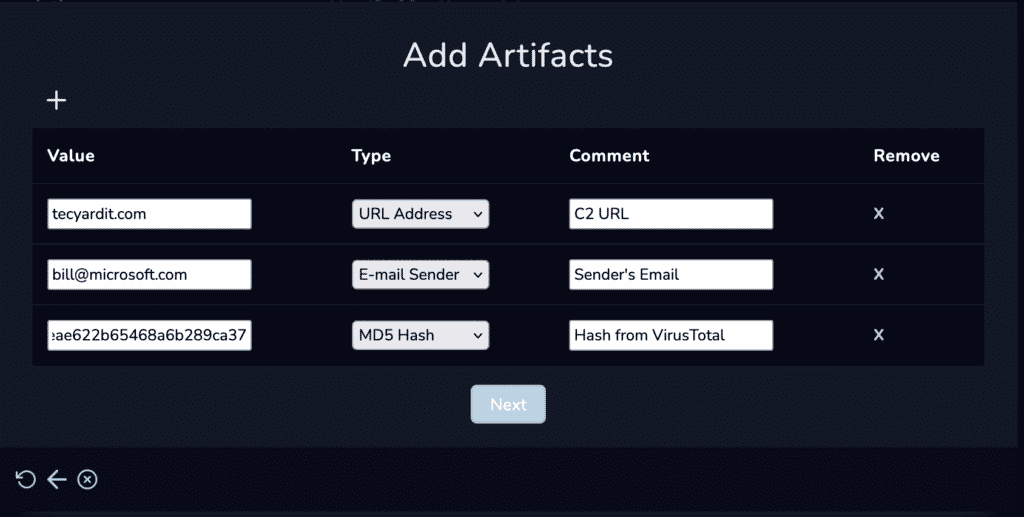Click the Comment column header
Viewport: 1024px width, 517px height.
coord(609,155)
